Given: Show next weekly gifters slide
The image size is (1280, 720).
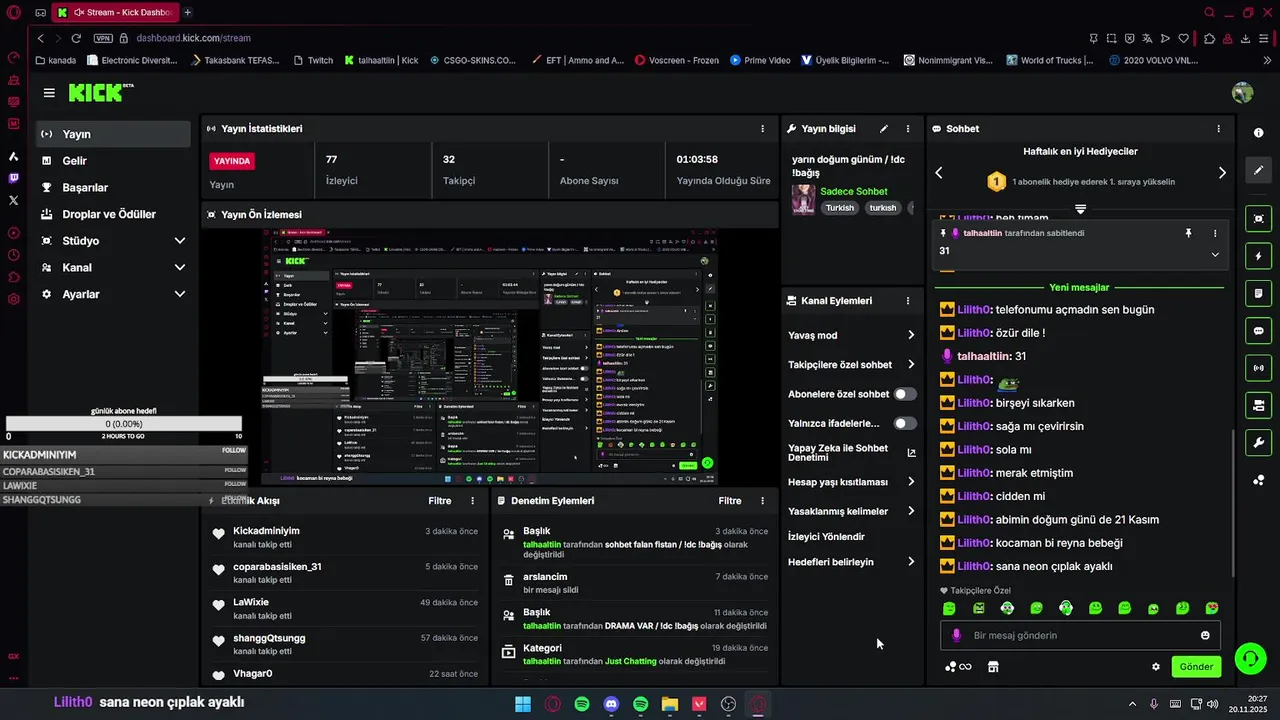Looking at the screenshot, I should pyautogui.click(x=1222, y=173).
